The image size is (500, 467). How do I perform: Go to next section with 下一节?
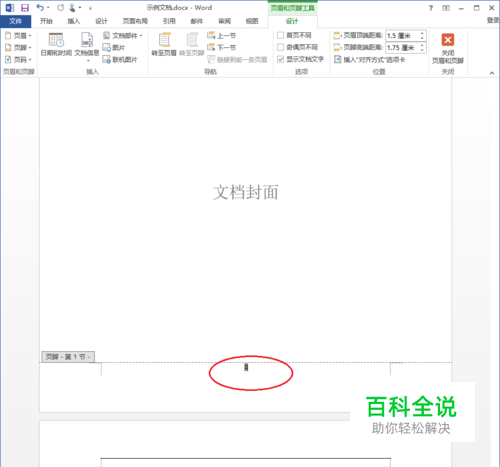(x=221, y=47)
